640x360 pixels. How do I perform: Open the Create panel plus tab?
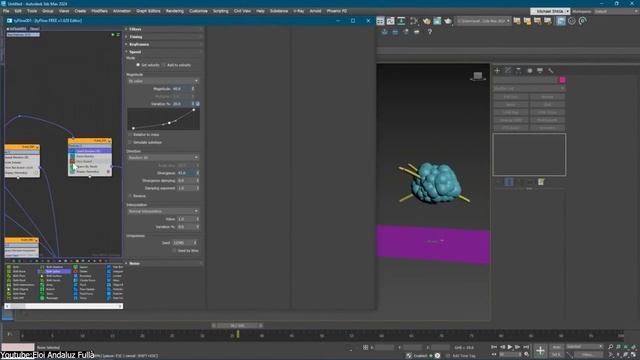[x=497, y=71]
